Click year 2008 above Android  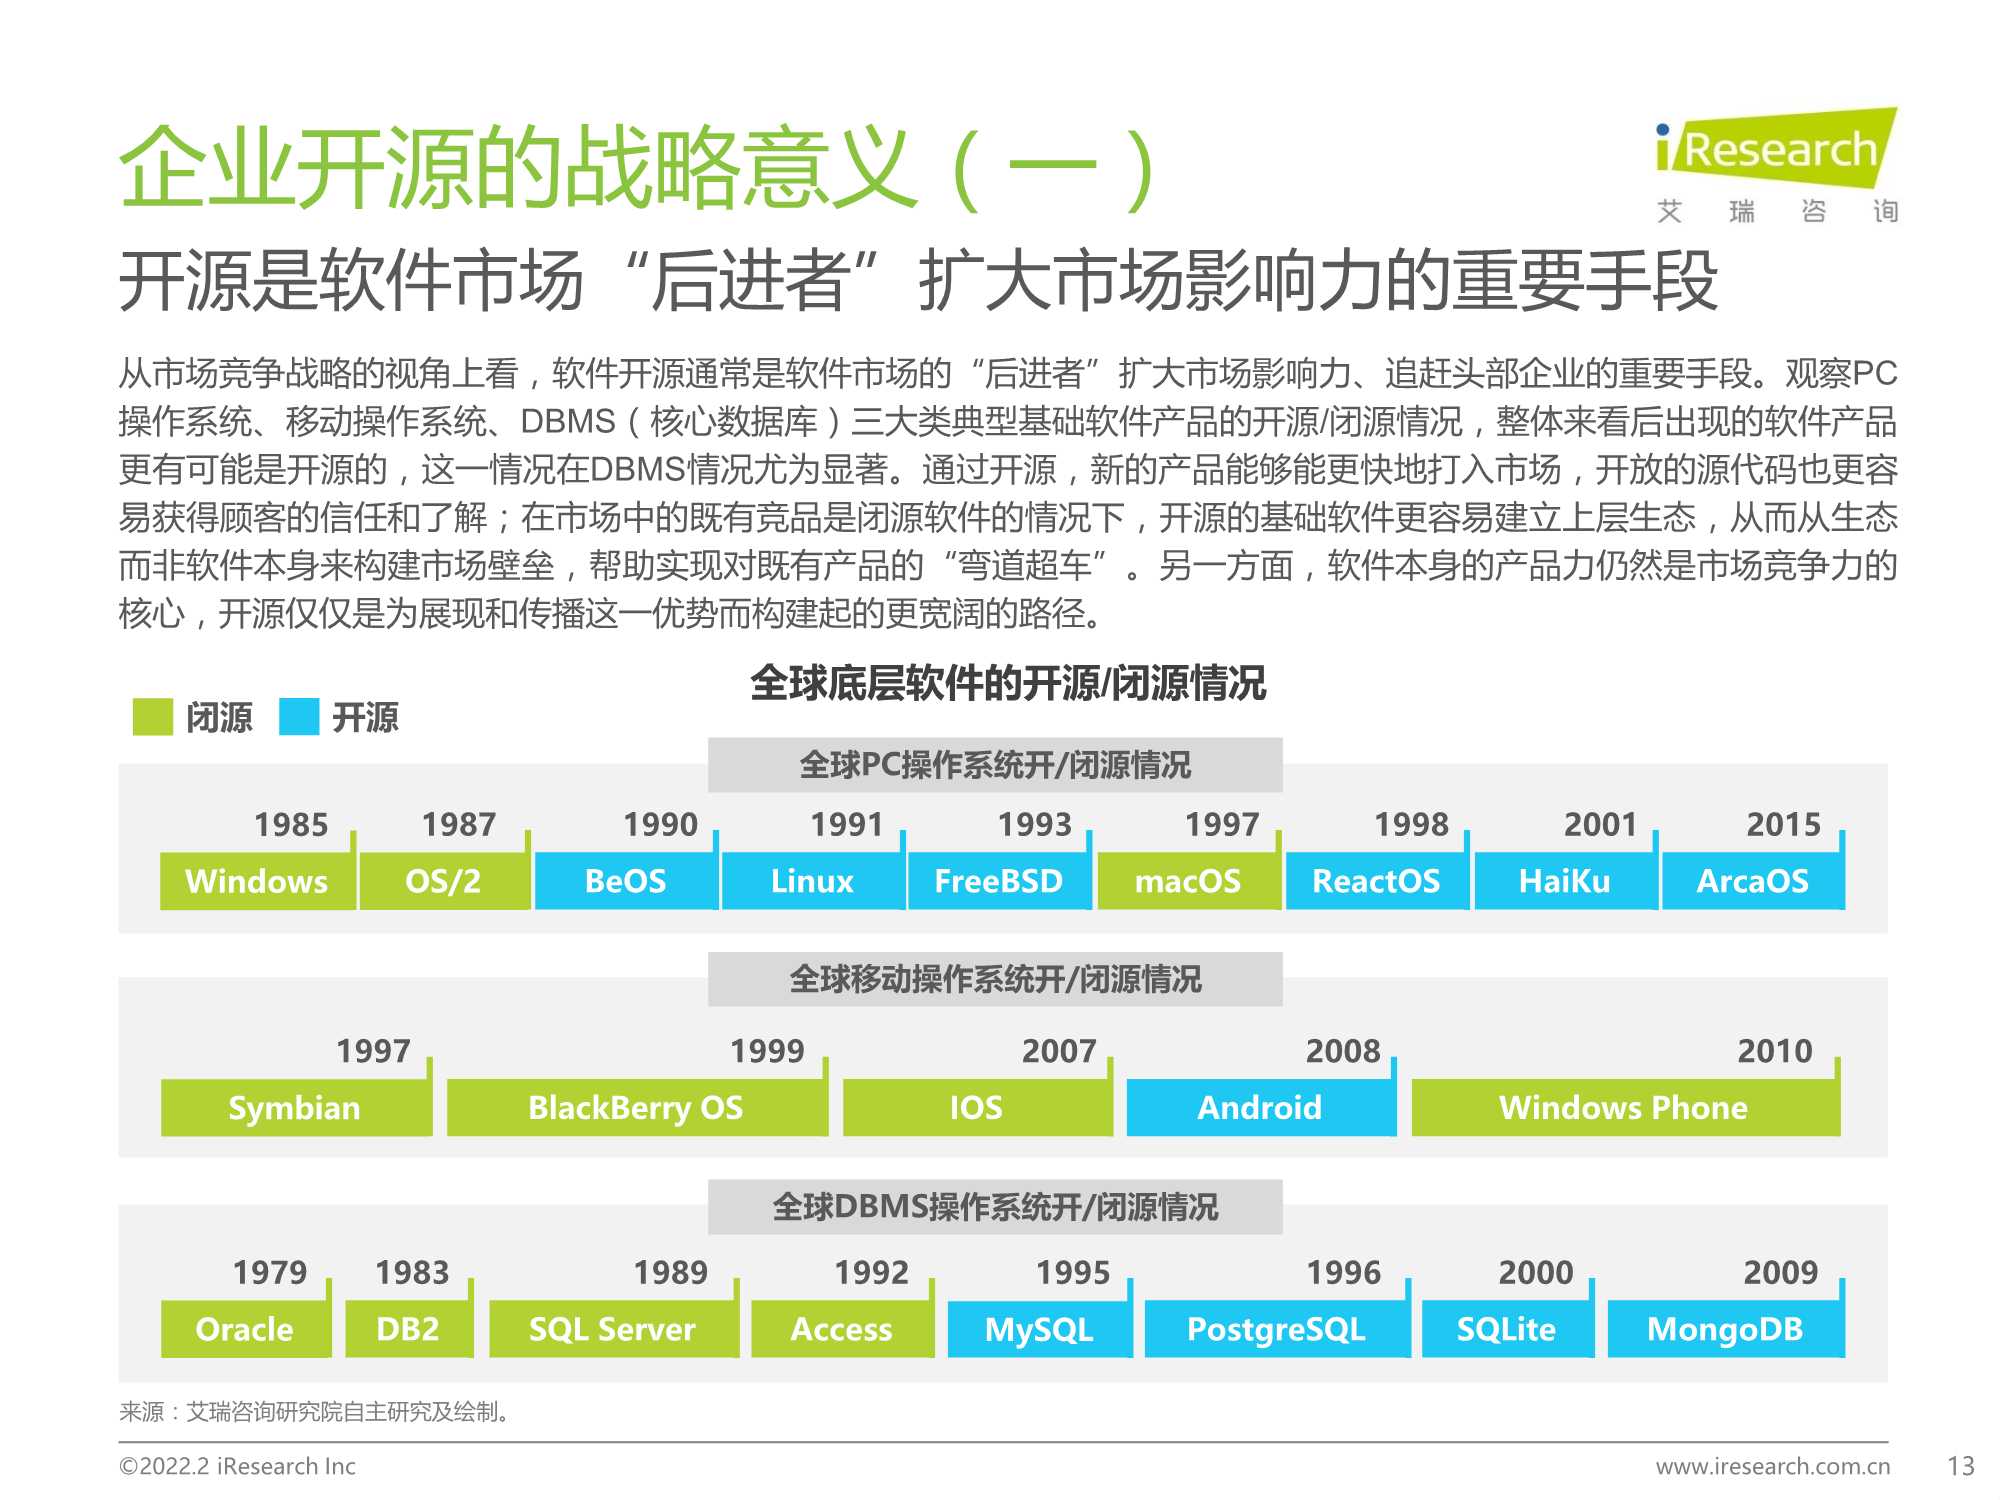(x=1342, y=1051)
